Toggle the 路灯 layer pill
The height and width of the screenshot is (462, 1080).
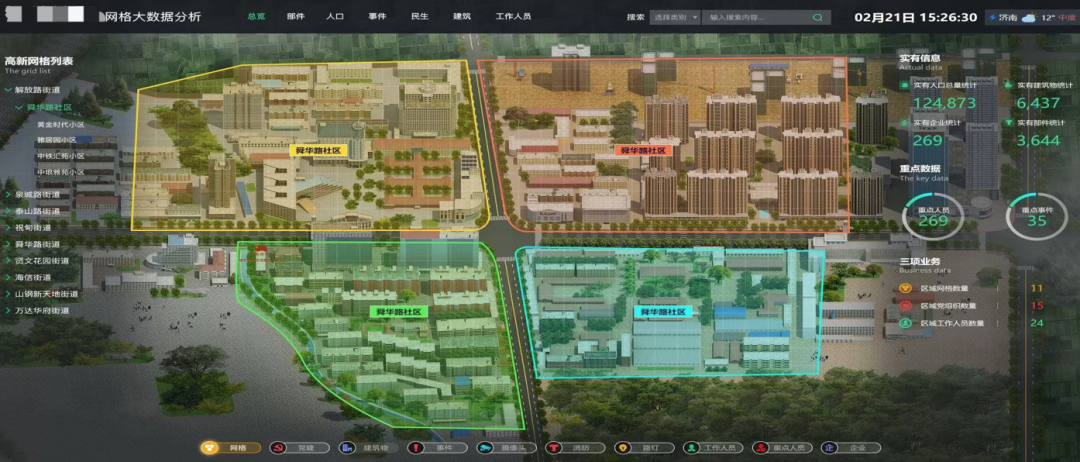point(644,448)
